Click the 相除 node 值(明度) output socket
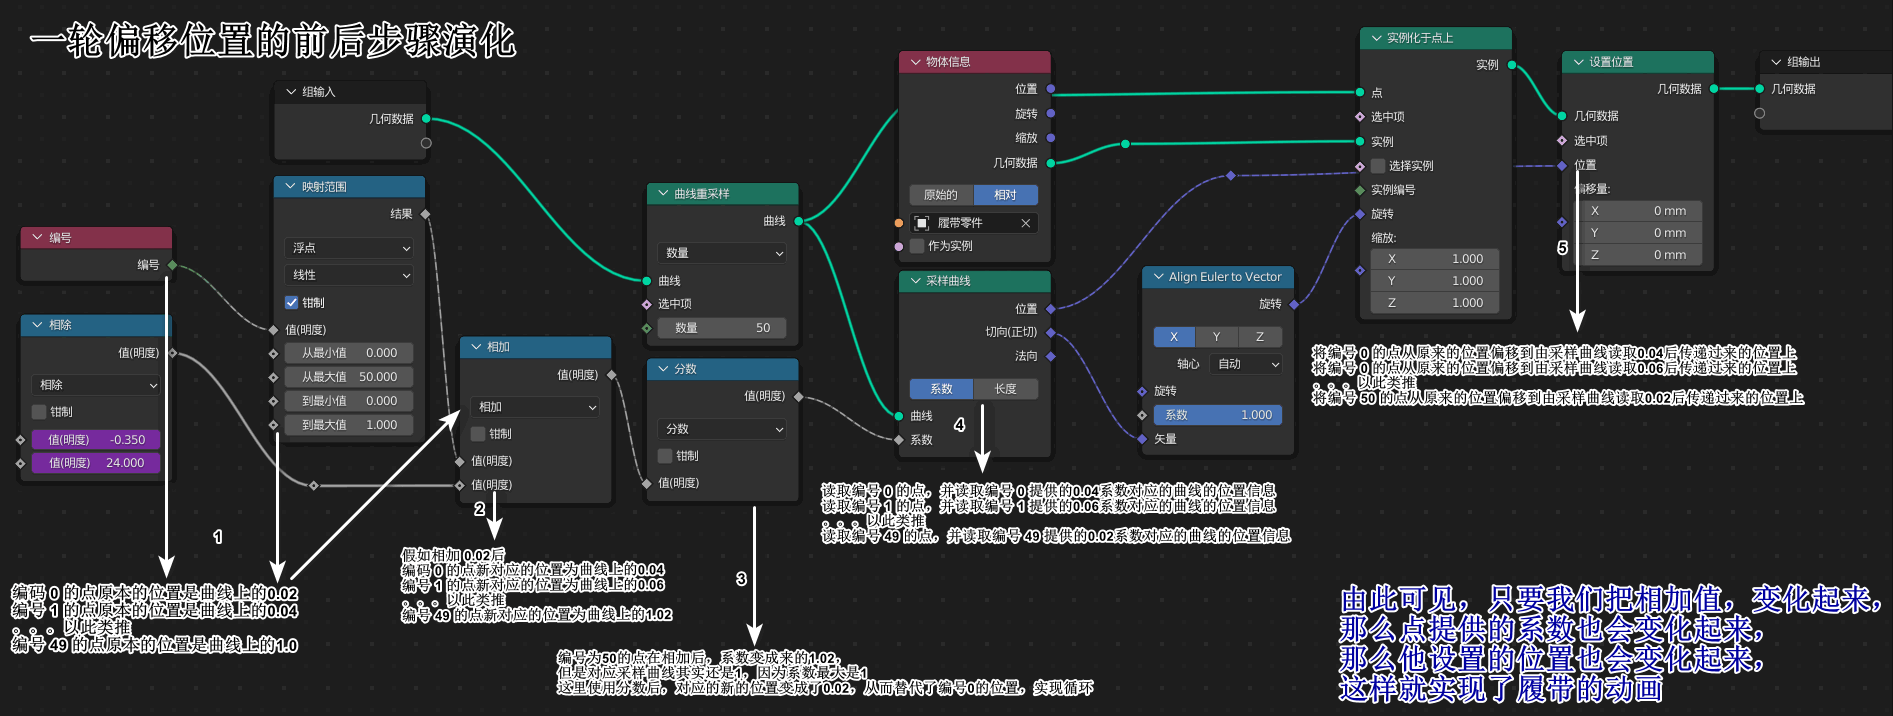The image size is (1893, 716). point(172,353)
